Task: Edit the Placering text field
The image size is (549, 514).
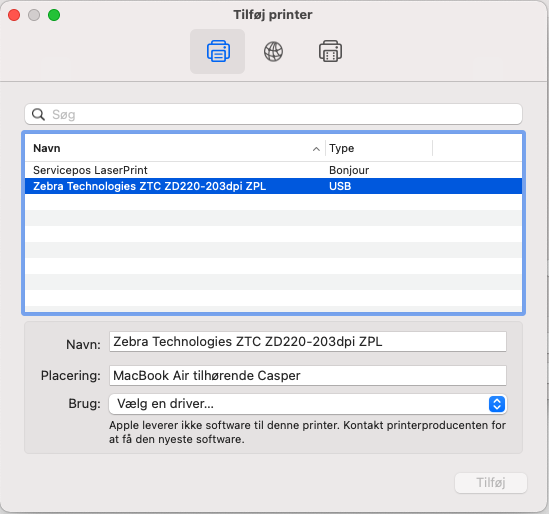Action: (308, 375)
